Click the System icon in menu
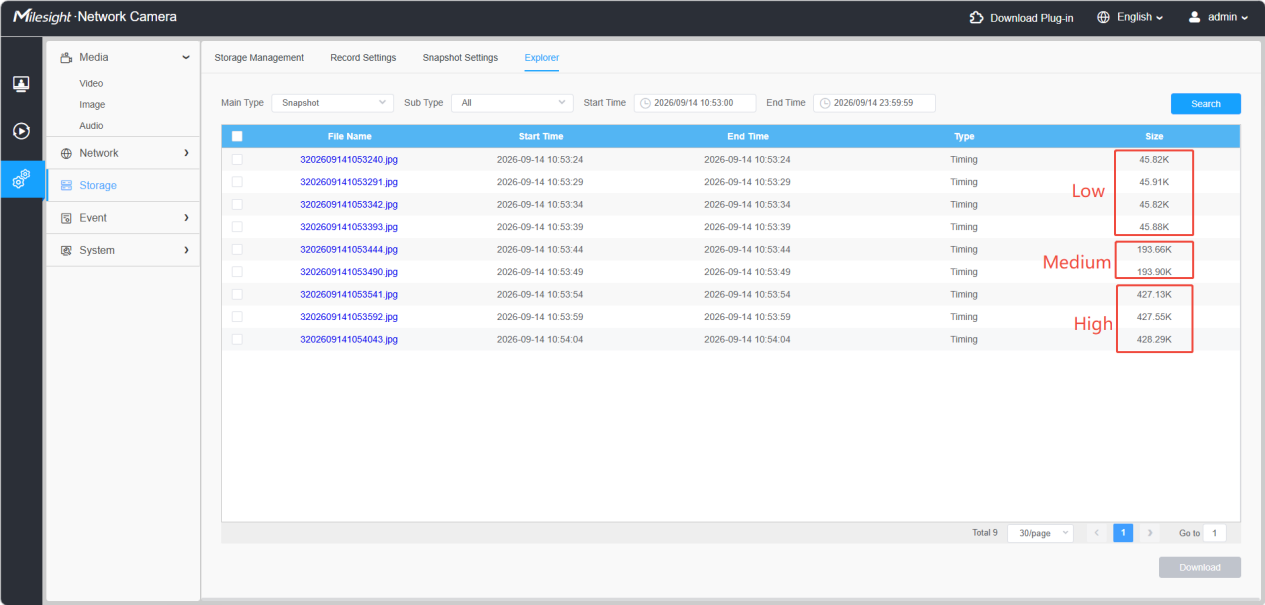This screenshot has height=605, width=1265. pos(67,250)
